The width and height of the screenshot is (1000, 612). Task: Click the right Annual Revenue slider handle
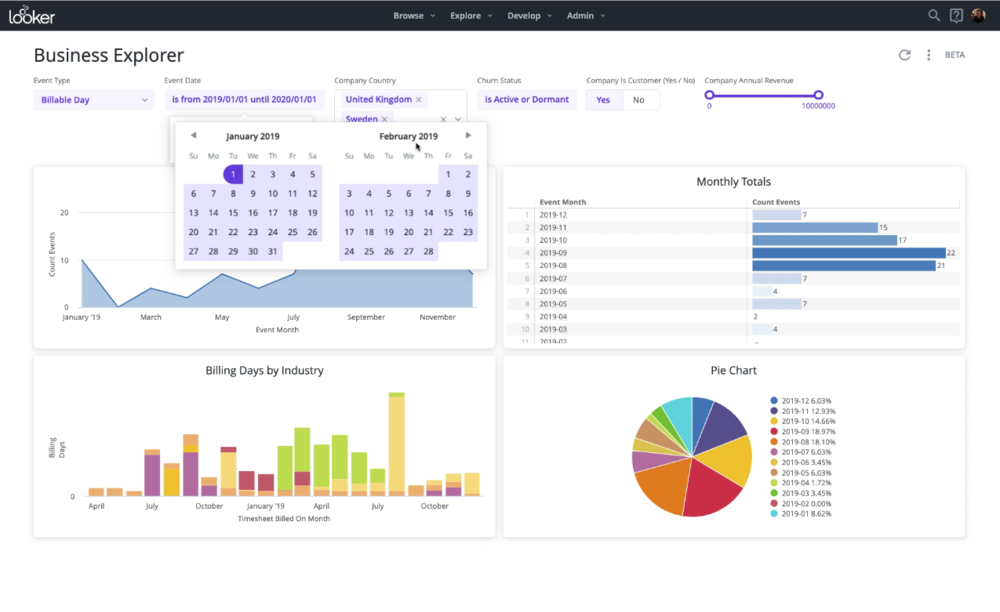[818, 95]
